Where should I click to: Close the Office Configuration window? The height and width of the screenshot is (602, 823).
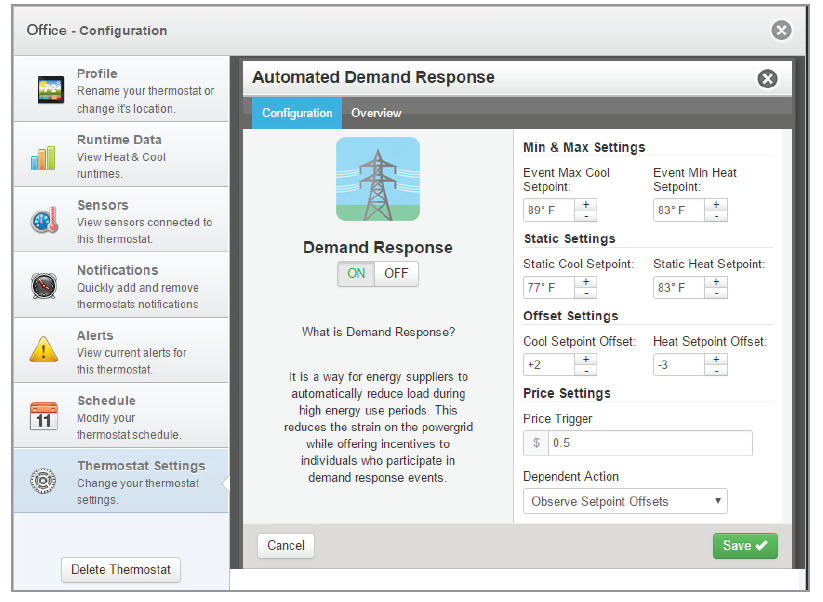(x=781, y=30)
